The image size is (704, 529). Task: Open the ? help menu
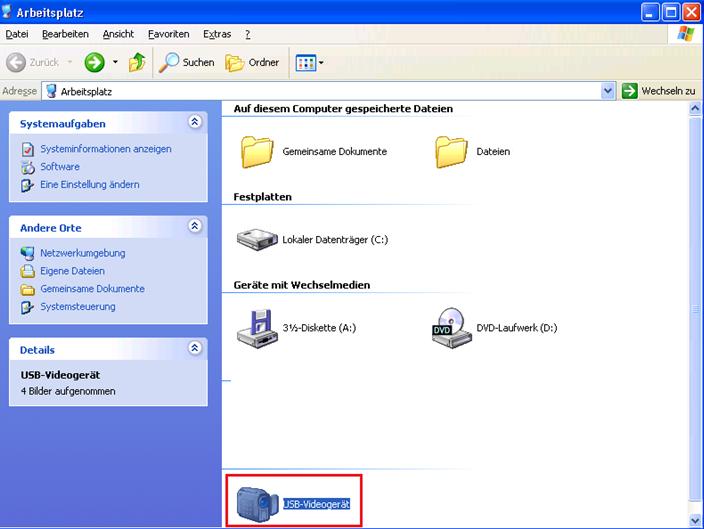coord(247,34)
